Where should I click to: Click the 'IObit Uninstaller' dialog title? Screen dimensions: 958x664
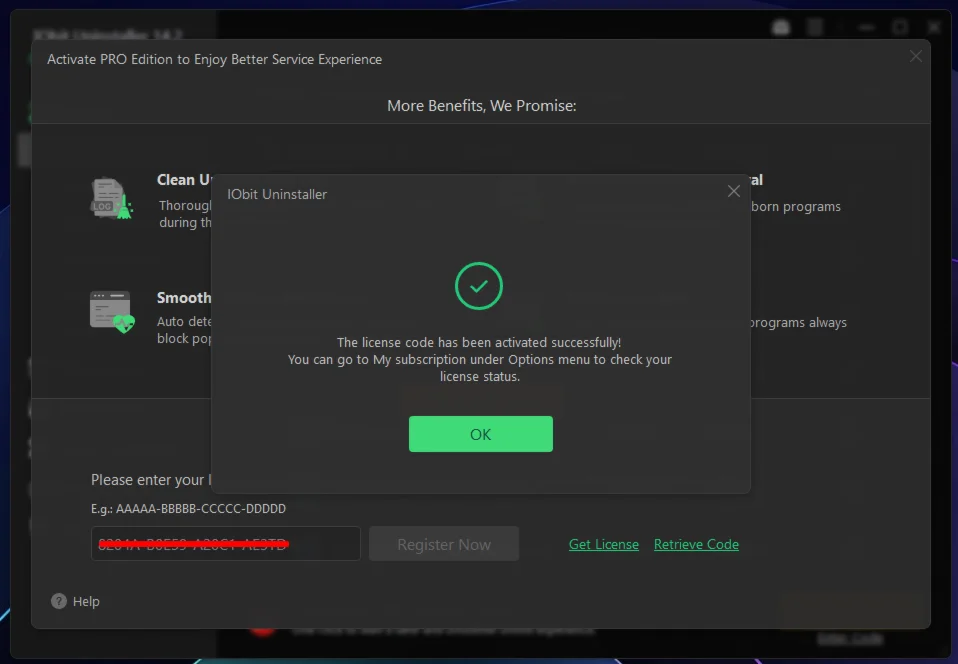pyautogui.click(x=277, y=194)
